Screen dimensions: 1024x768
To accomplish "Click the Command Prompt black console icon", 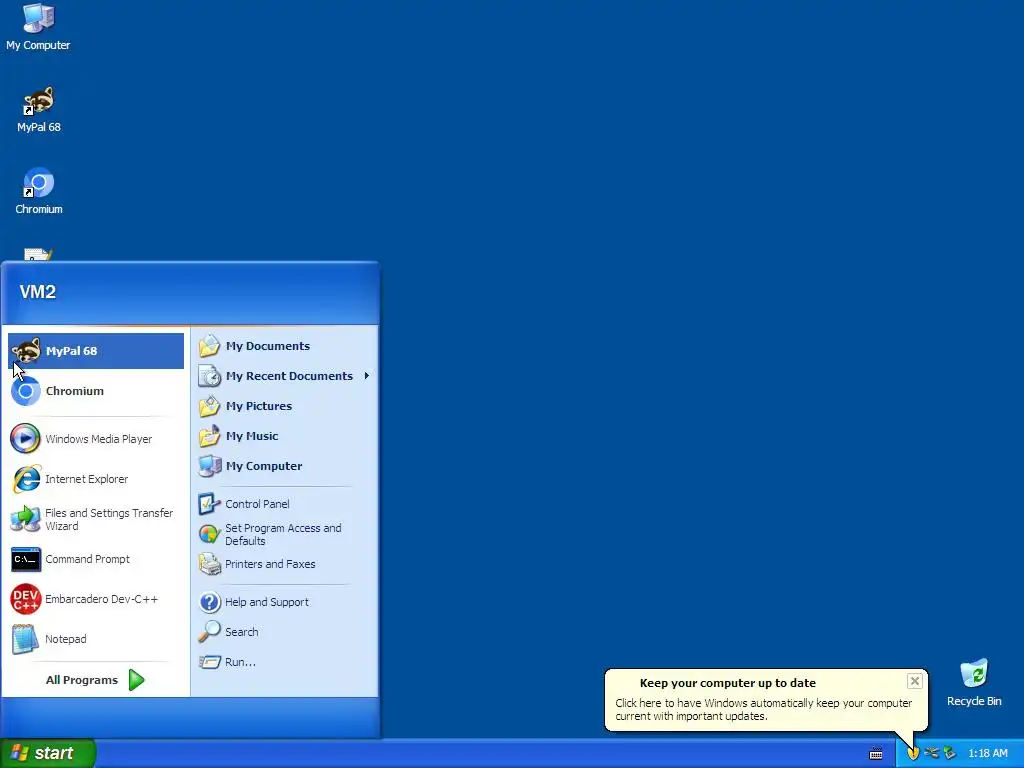I will pyautogui.click(x=26, y=559).
